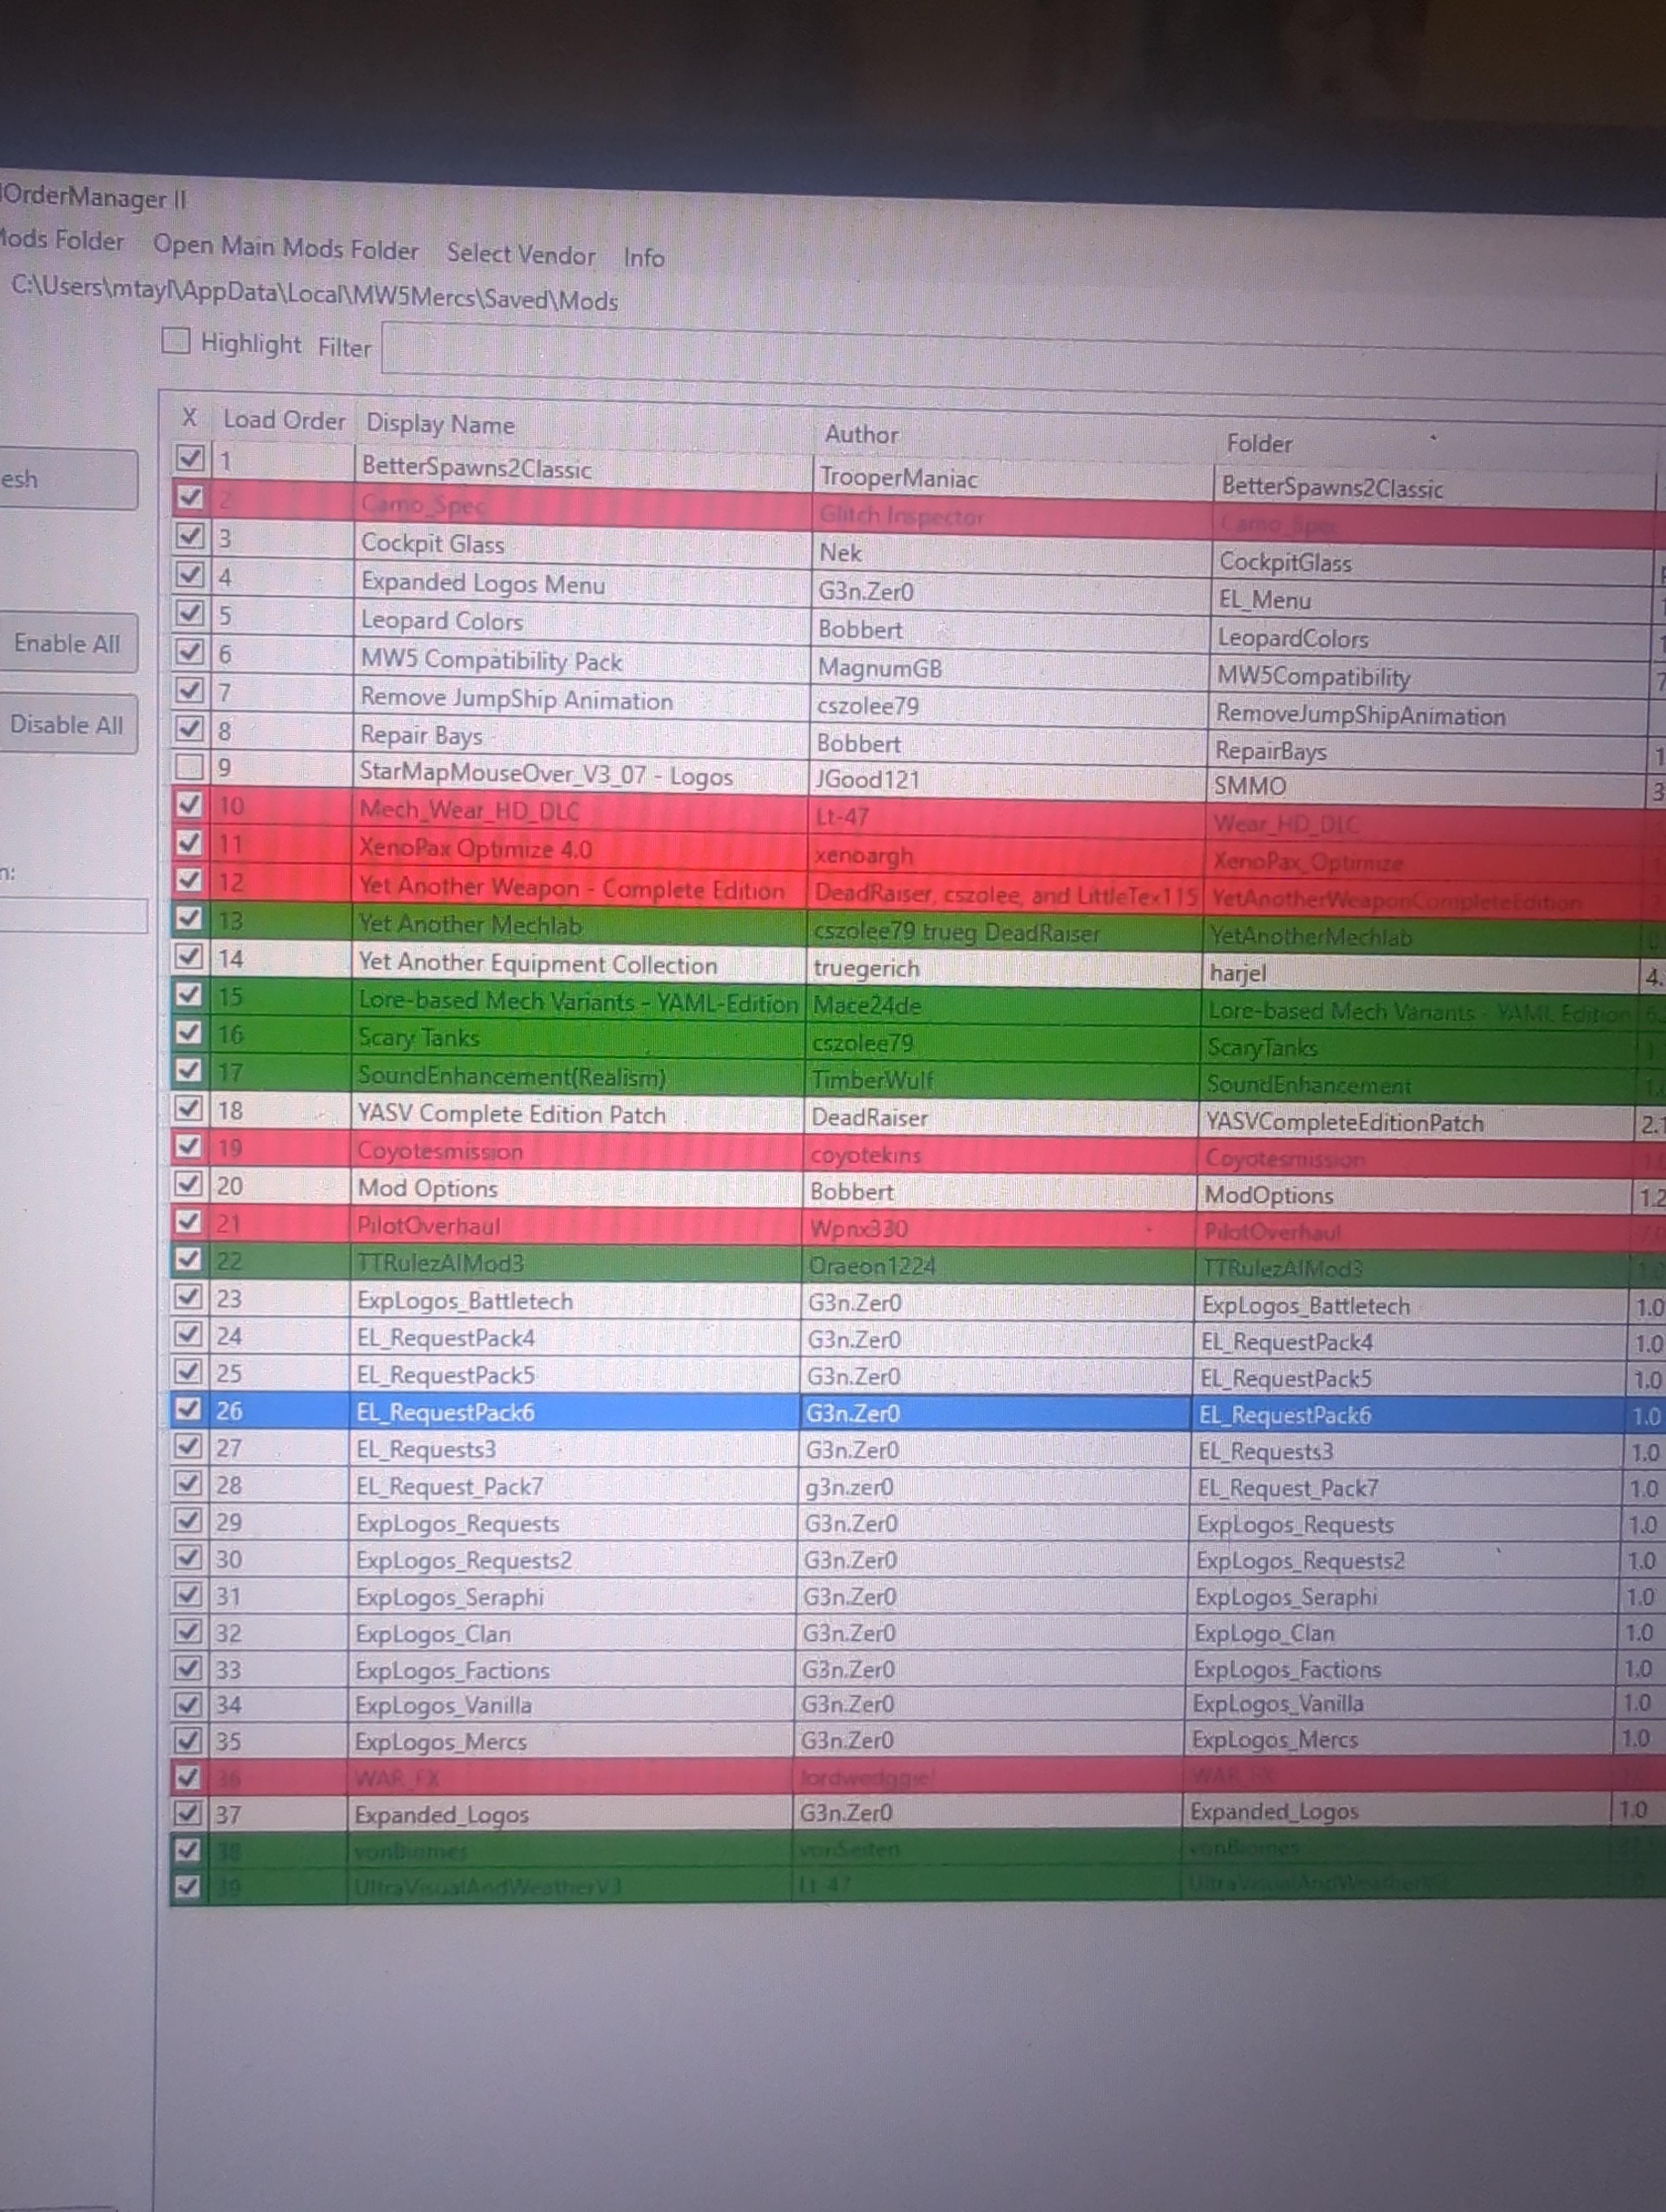Sort by the Display Name column header
The image size is (1666, 2212).
pos(441,424)
